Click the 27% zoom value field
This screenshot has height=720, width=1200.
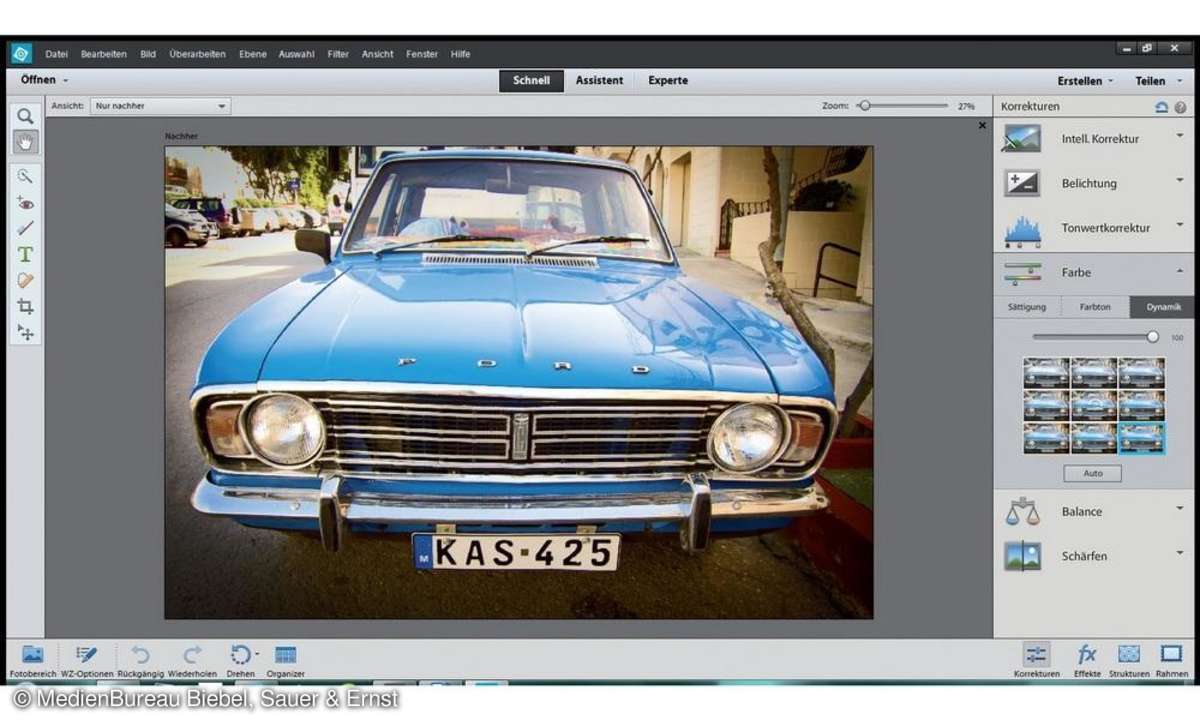(x=966, y=106)
